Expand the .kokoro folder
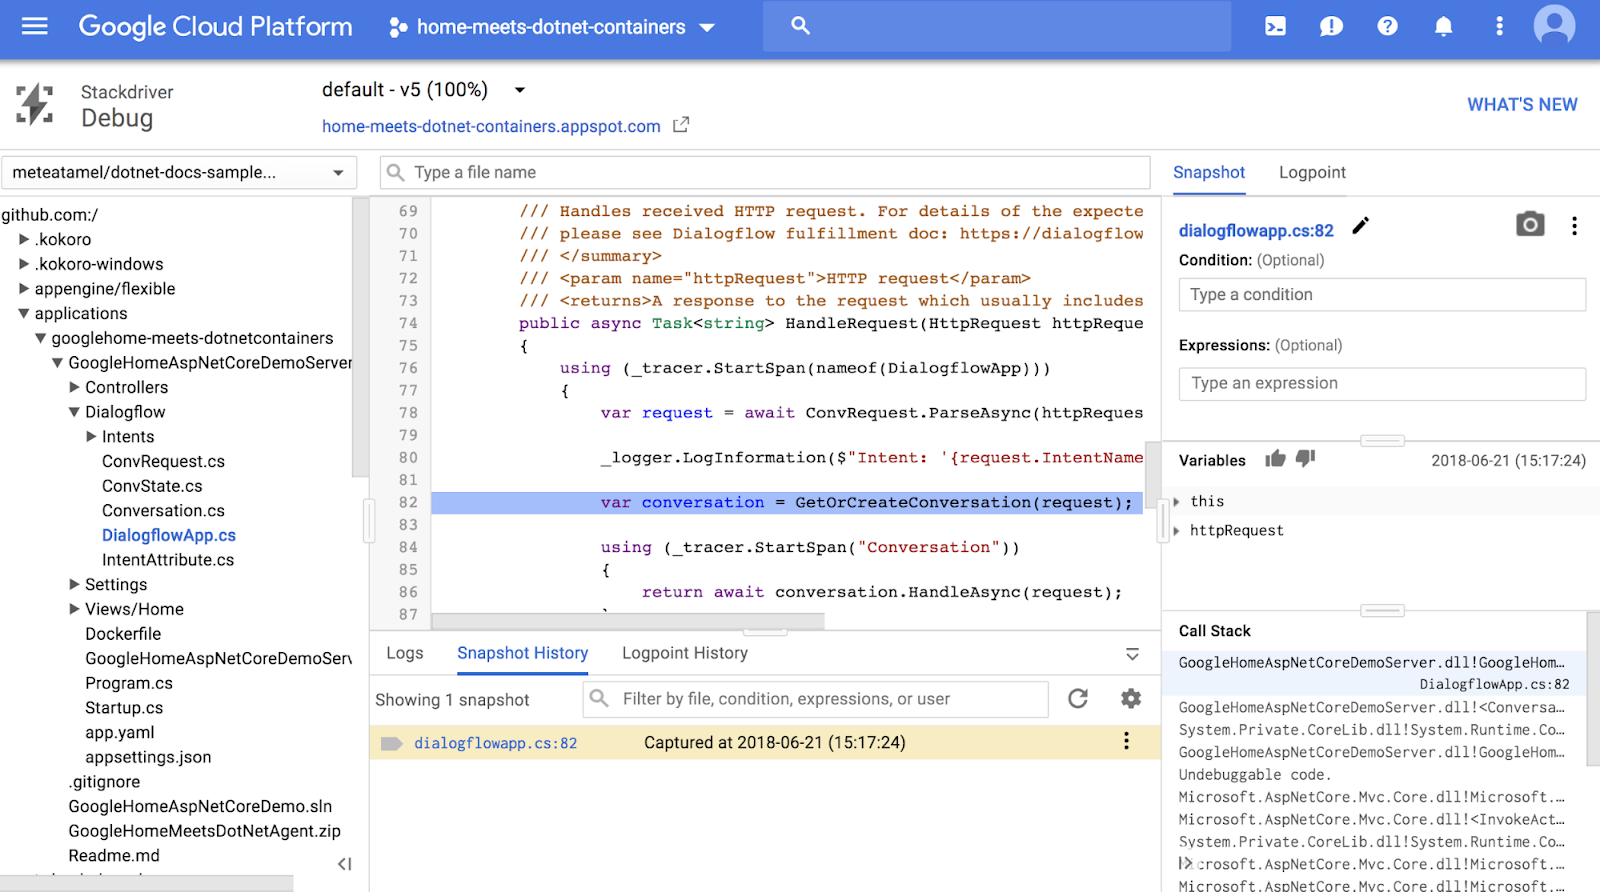This screenshot has height=892, width=1600. pyautogui.click(x=25, y=239)
